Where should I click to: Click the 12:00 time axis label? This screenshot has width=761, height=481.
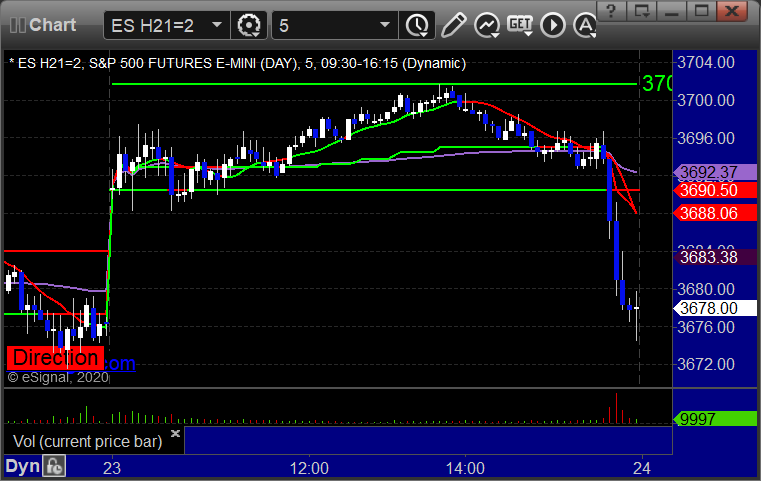(x=309, y=468)
